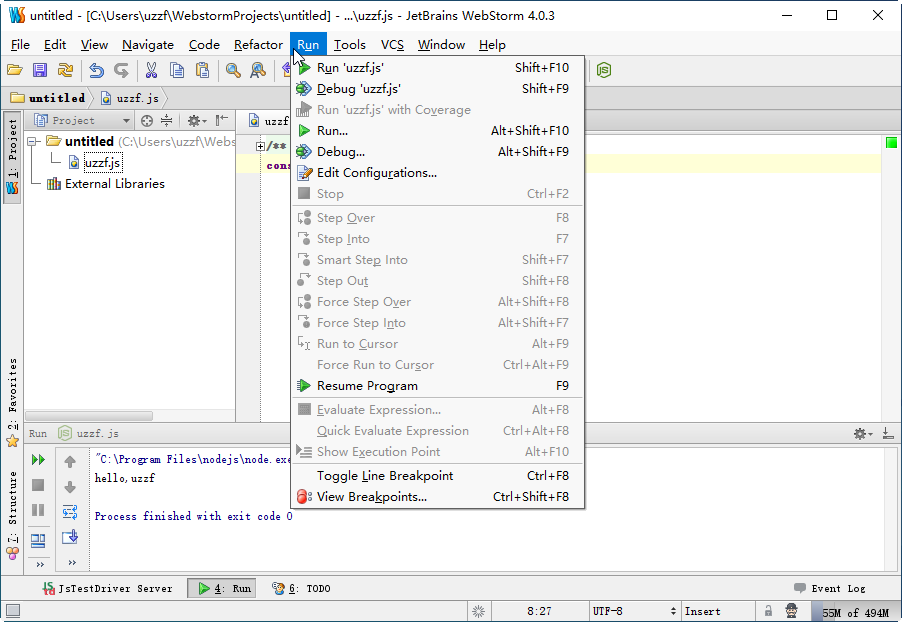Viewport: 902px width, 622px height.
Task: Hide the Project panel icon
Action: coord(221,120)
